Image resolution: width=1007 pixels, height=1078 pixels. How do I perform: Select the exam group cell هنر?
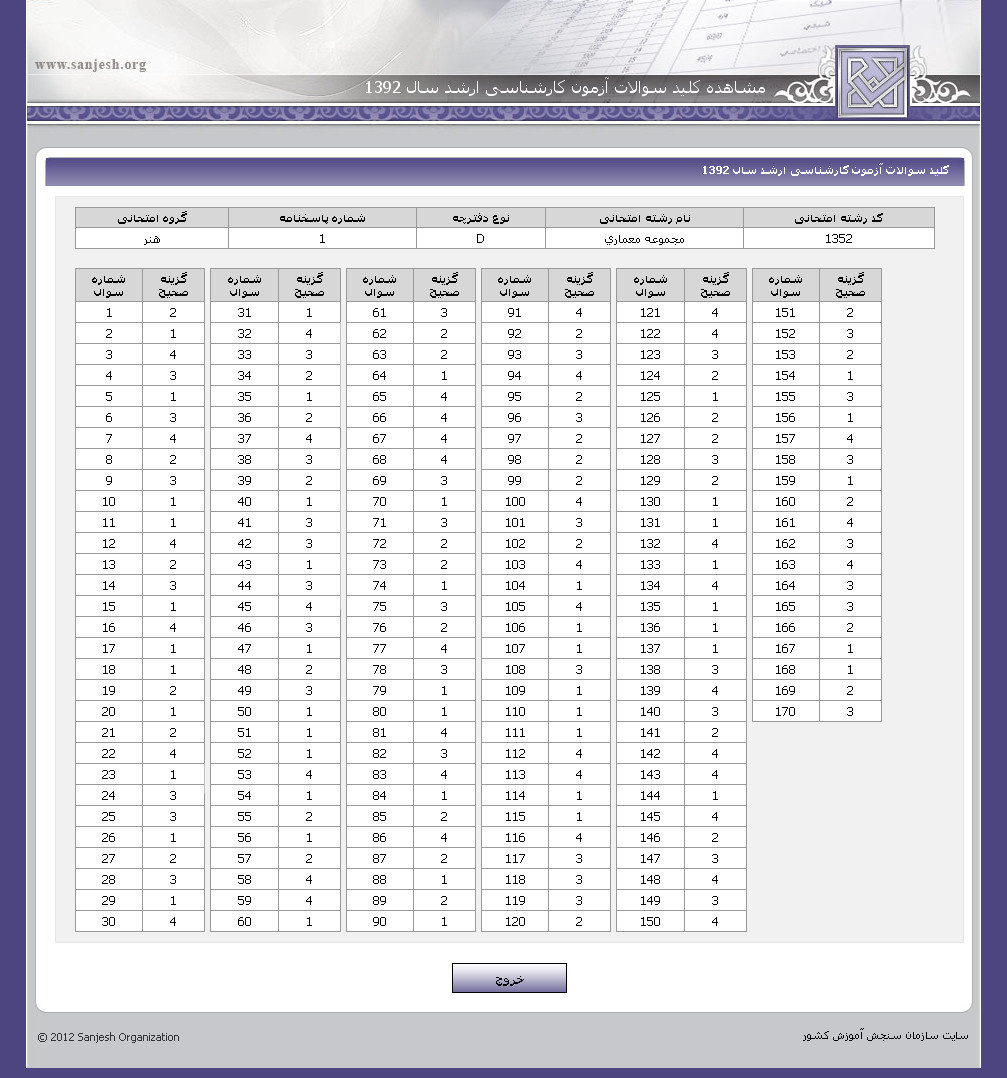[152, 239]
